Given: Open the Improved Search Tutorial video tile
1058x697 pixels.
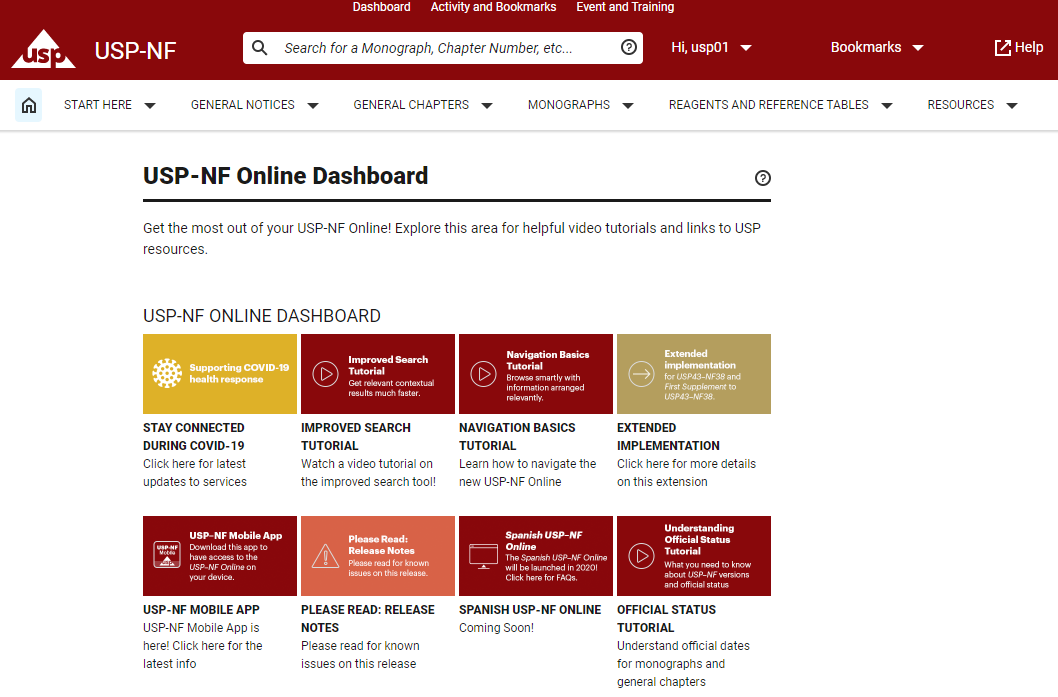Looking at the screenshot, I should click(x=378, y=374).
